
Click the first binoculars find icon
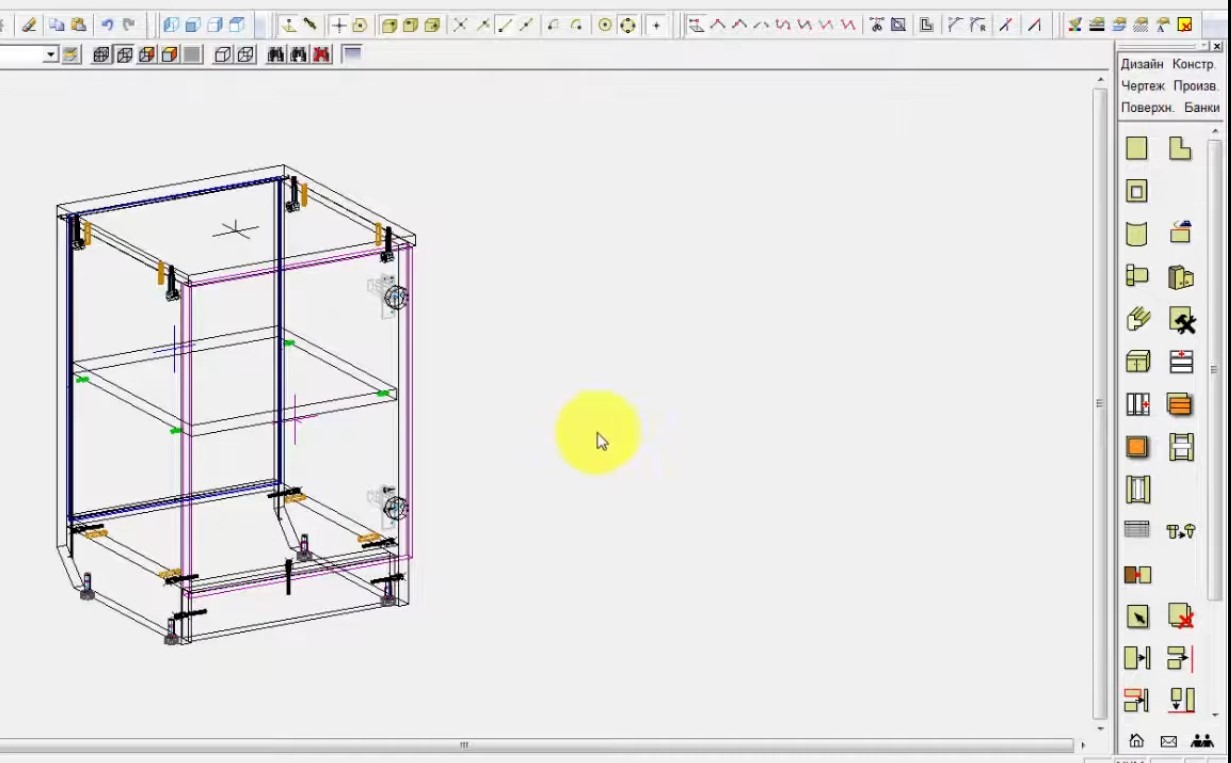pyautogui.click(x=276, y=55)
